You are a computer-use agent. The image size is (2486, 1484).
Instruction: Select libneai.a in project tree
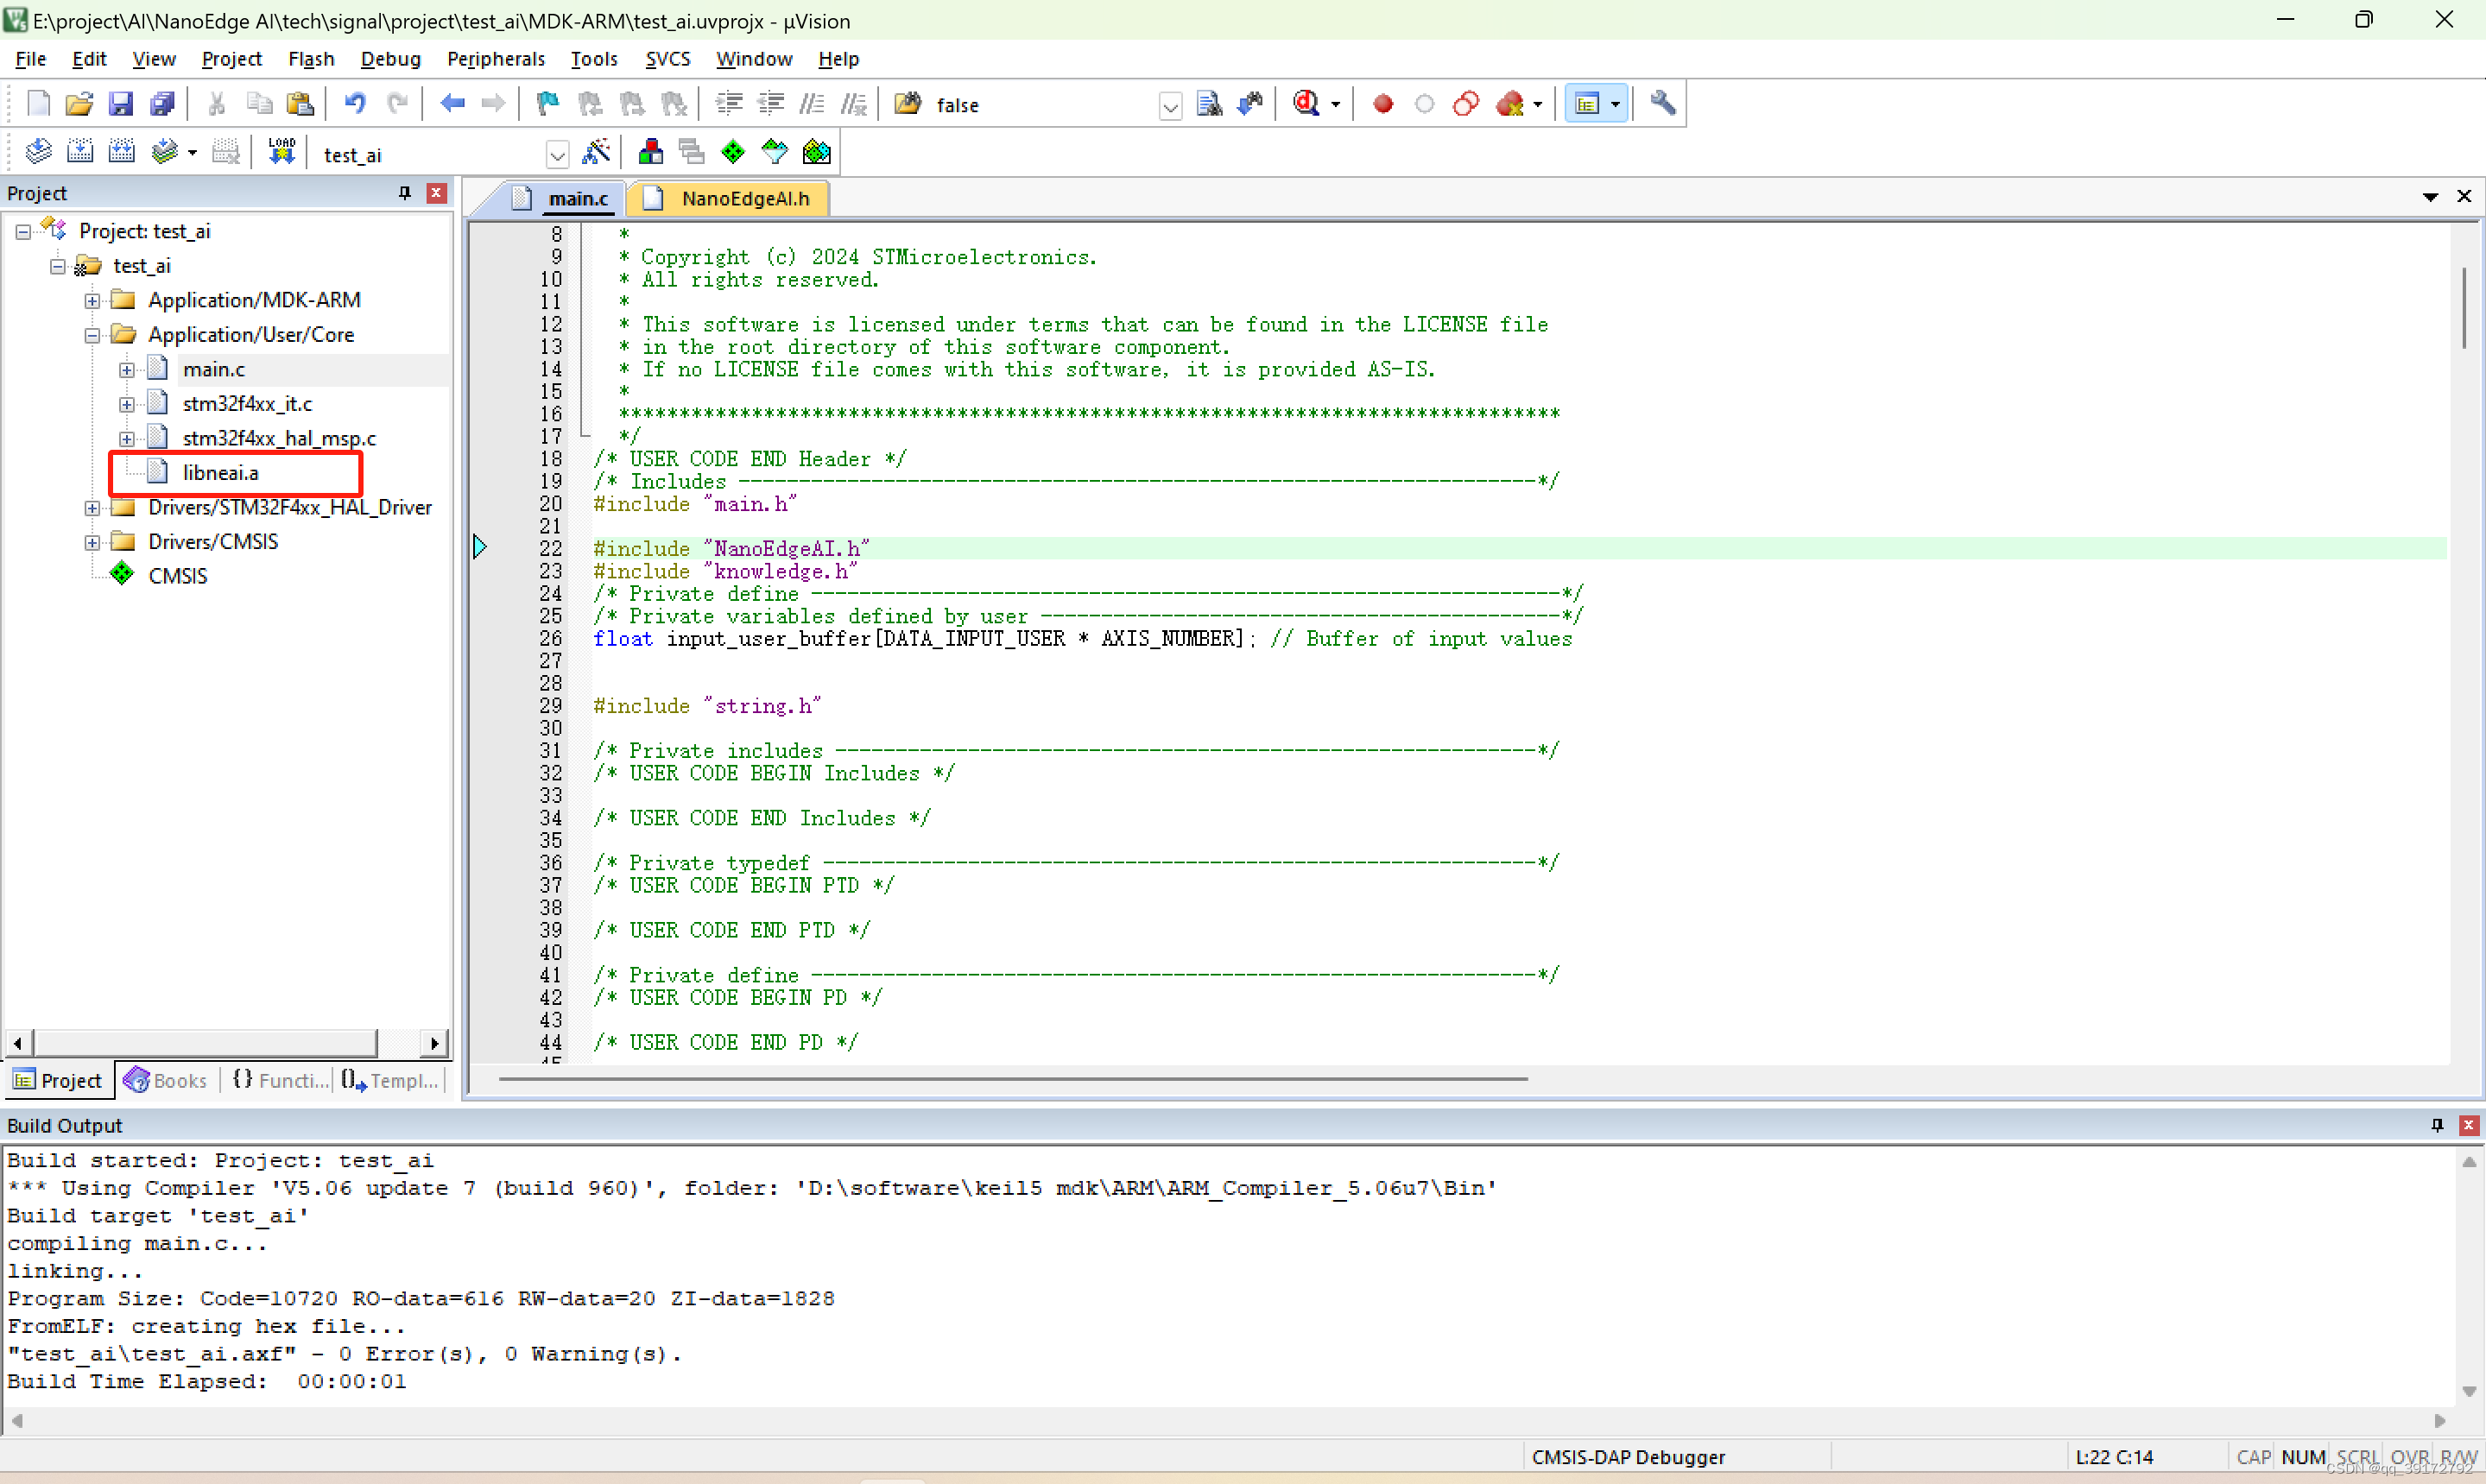point(220,472)
